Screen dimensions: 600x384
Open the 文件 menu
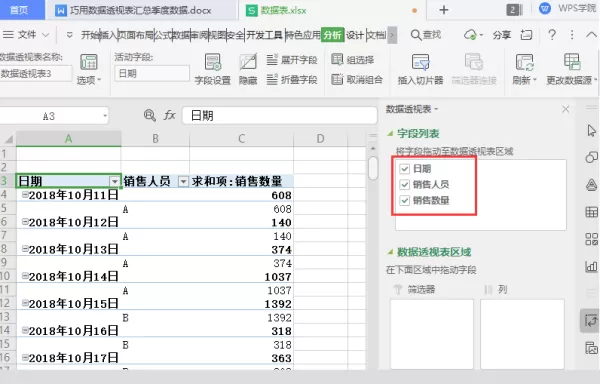26,35
